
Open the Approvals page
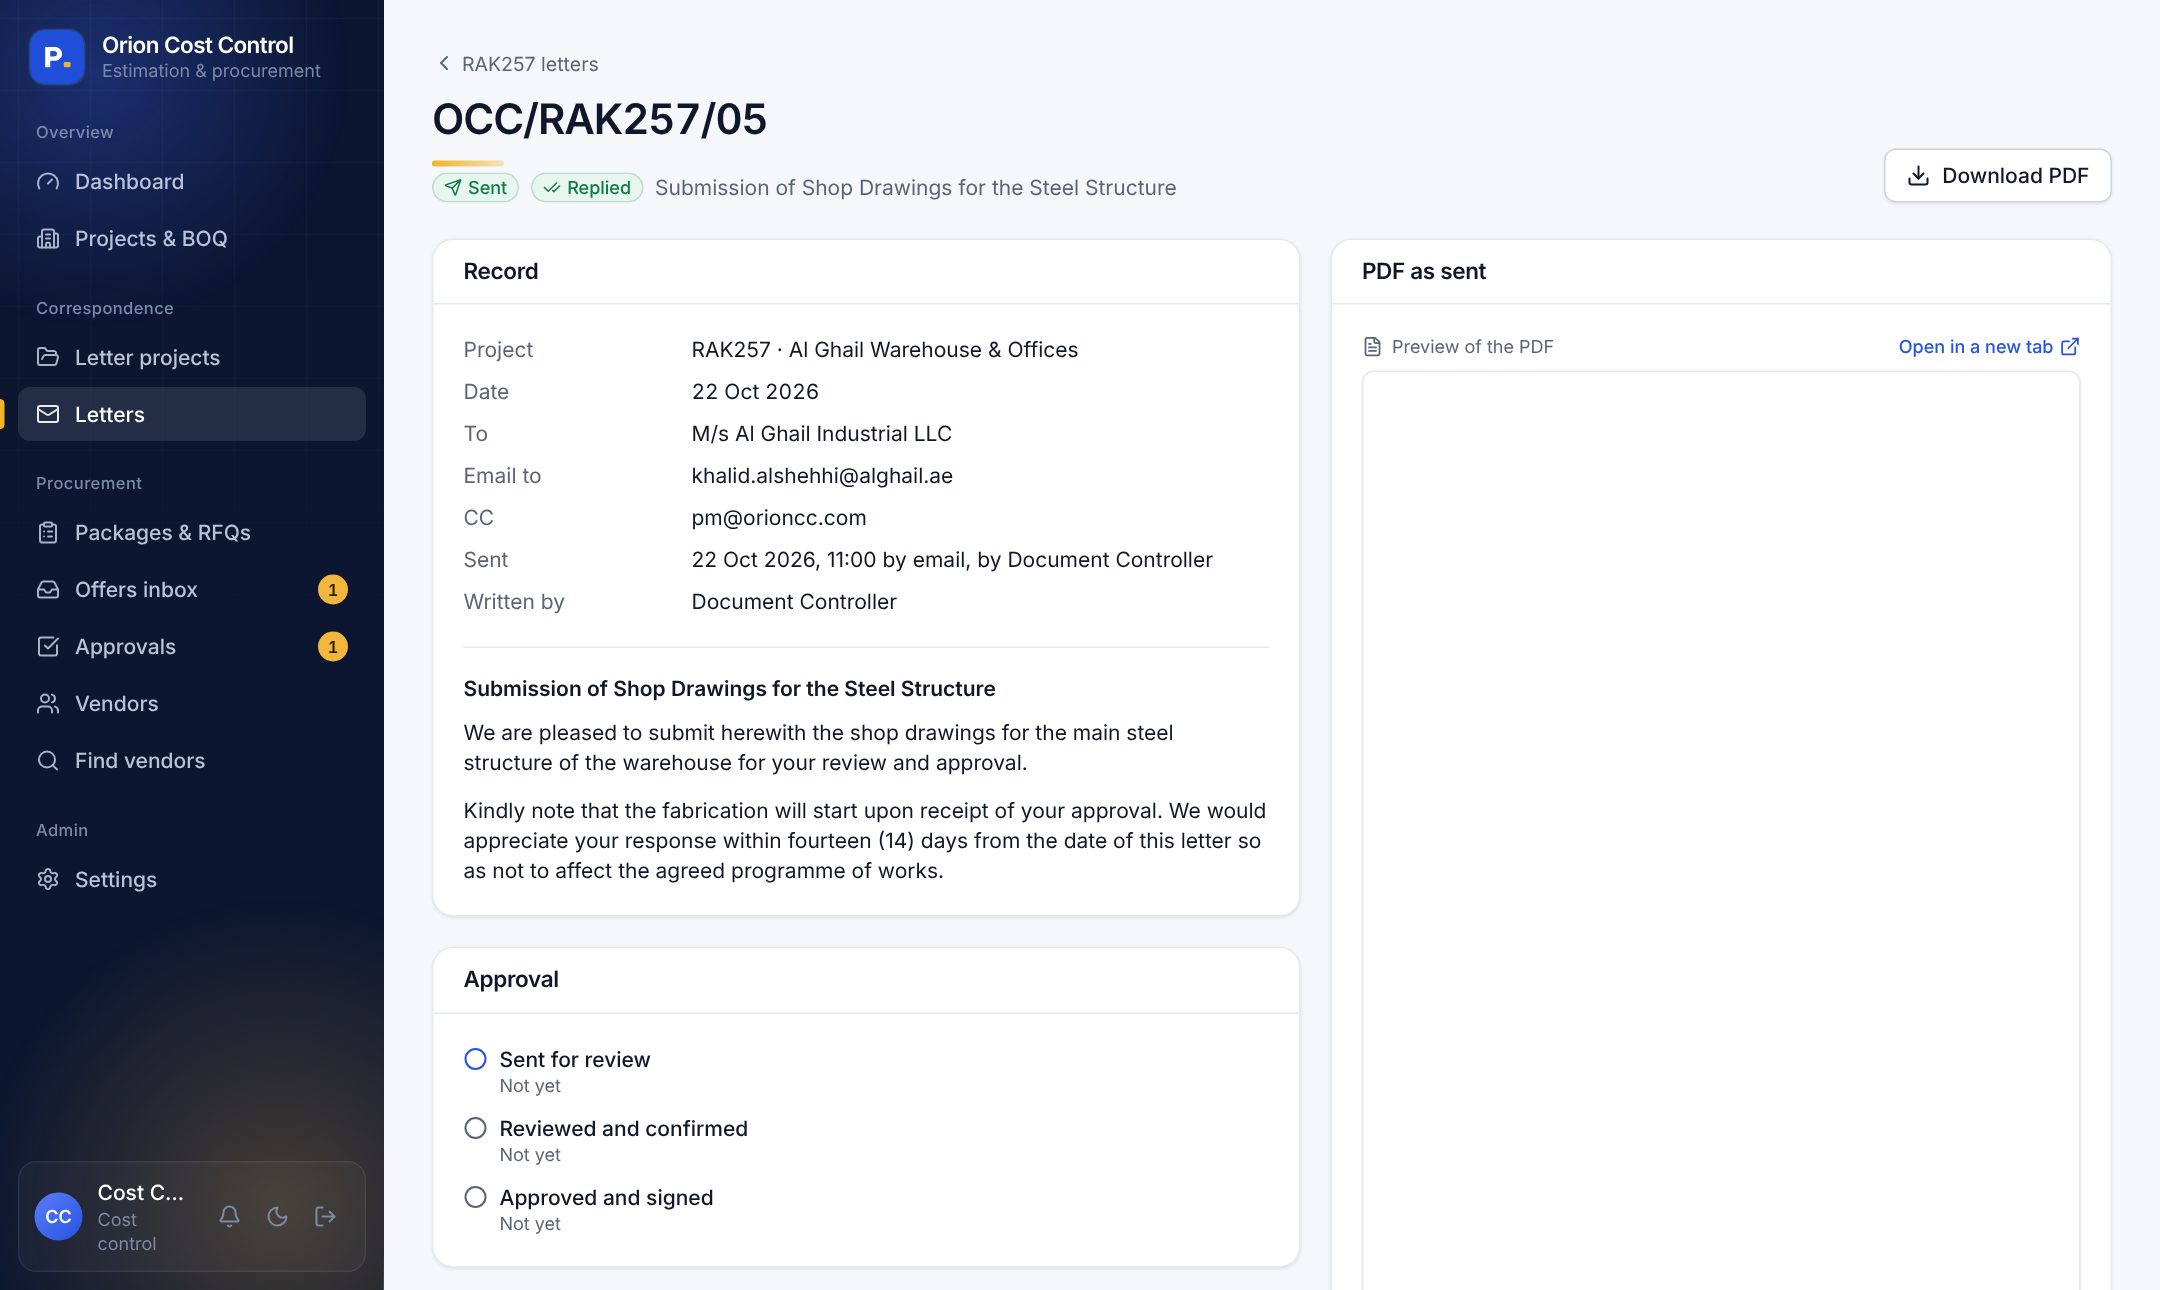coord(192,646)
